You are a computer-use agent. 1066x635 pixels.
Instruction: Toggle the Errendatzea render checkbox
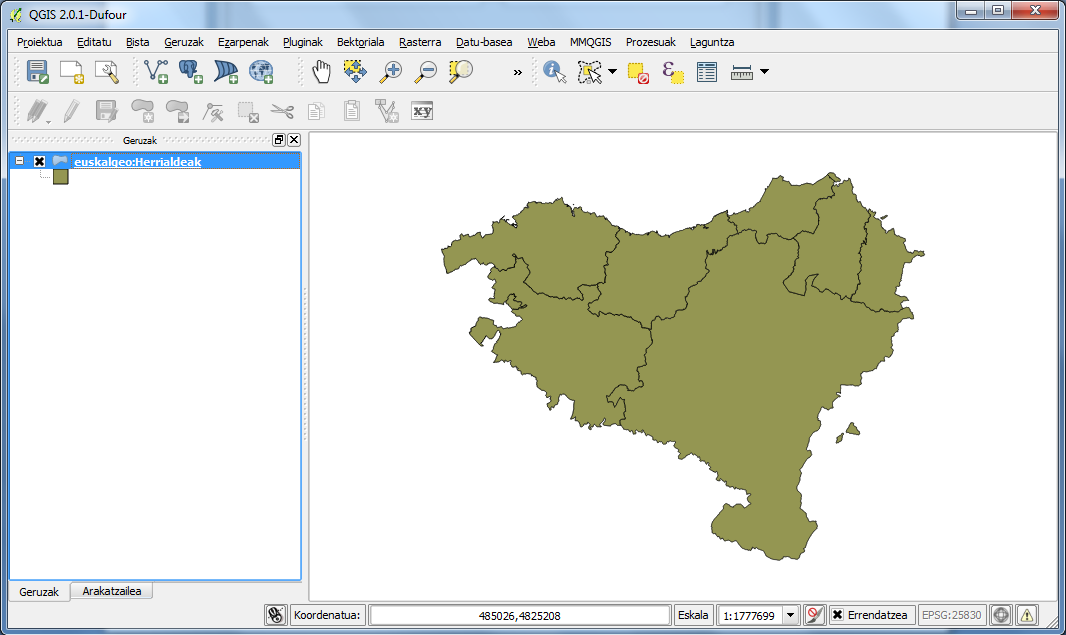[838, 615]
